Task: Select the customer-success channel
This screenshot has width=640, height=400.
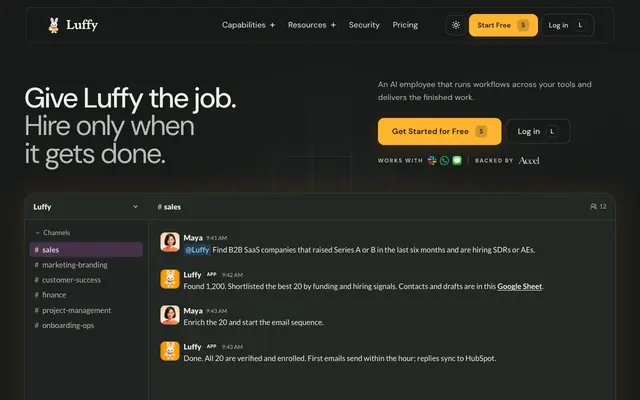Action: pyautogui.click(x=67, y=280)
